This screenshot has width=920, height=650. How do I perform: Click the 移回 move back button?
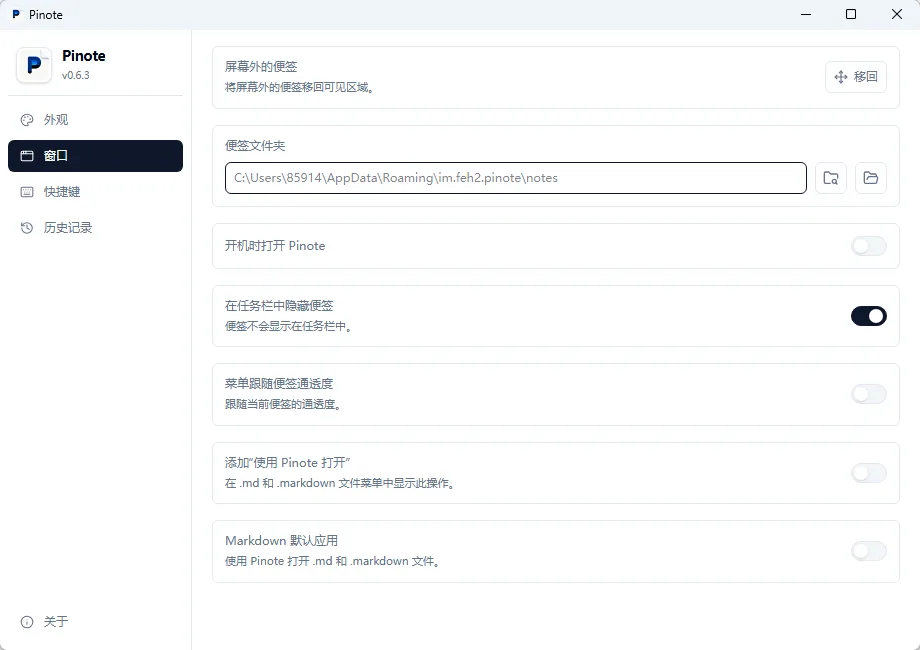pos(855,77)
